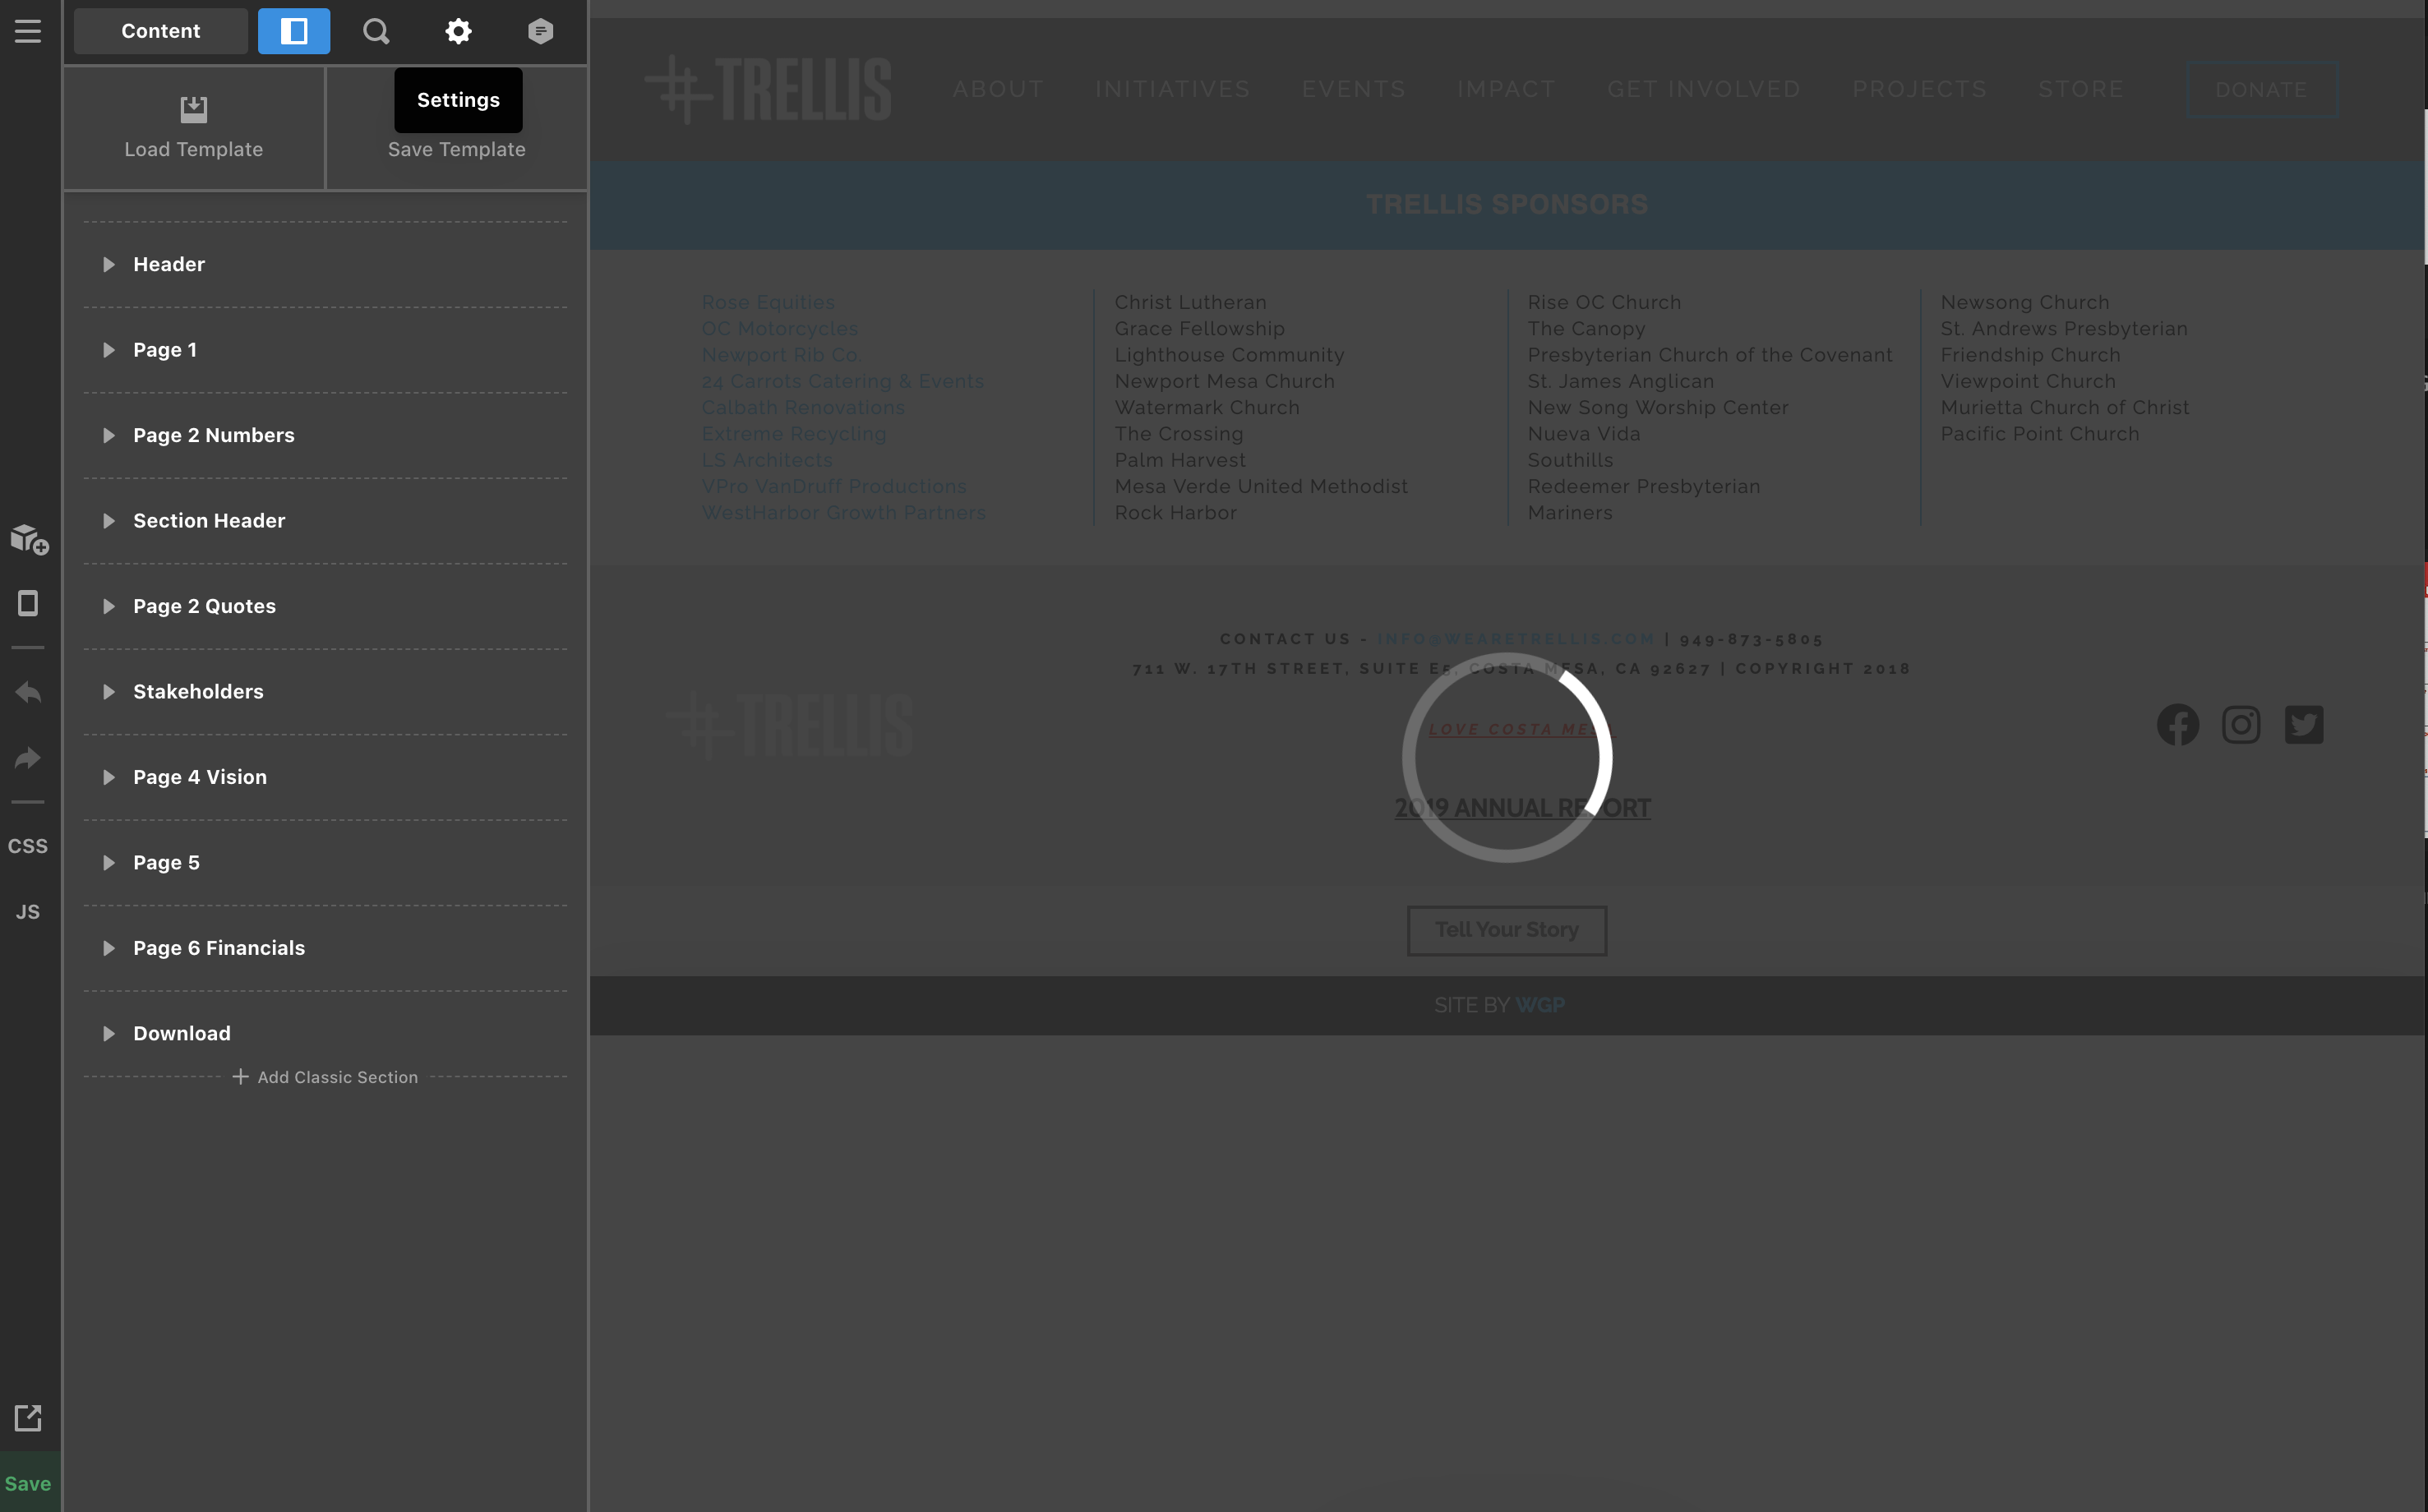
Task: Open the CSS editor
Action: point(28,846)
